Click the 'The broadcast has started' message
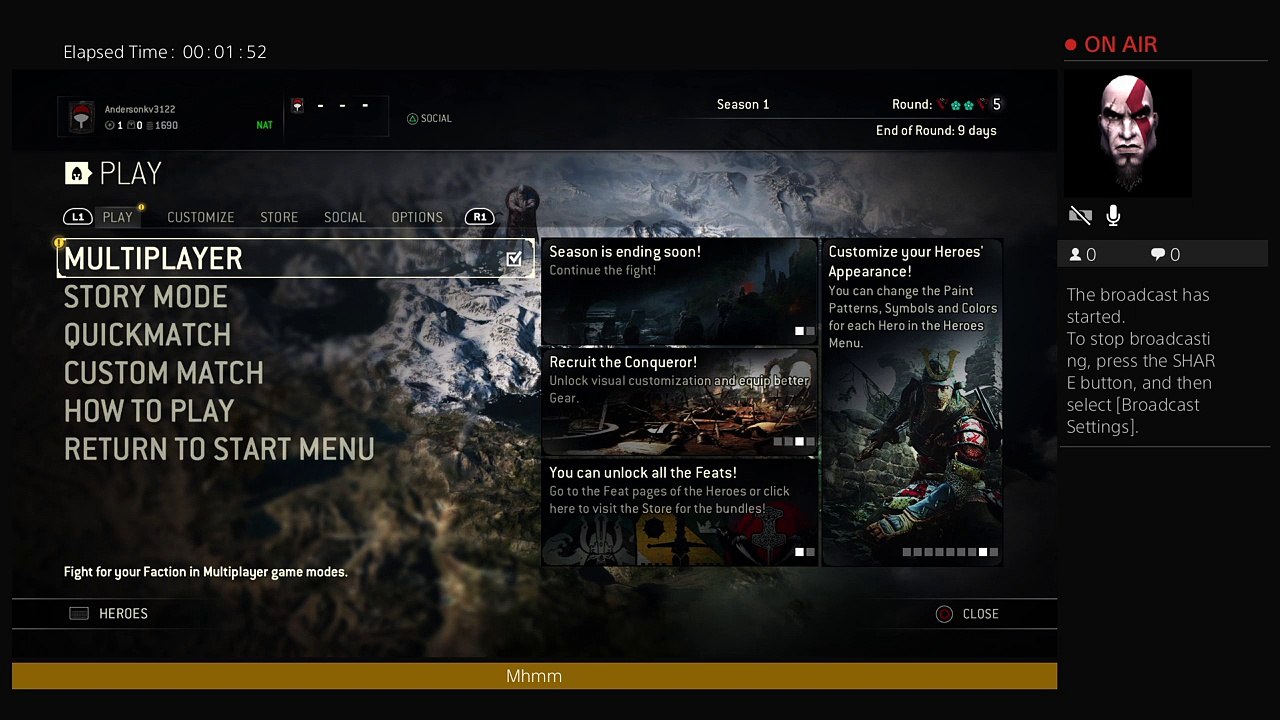The height and width of the screenshot is (720, 1280). point(1141,361)
